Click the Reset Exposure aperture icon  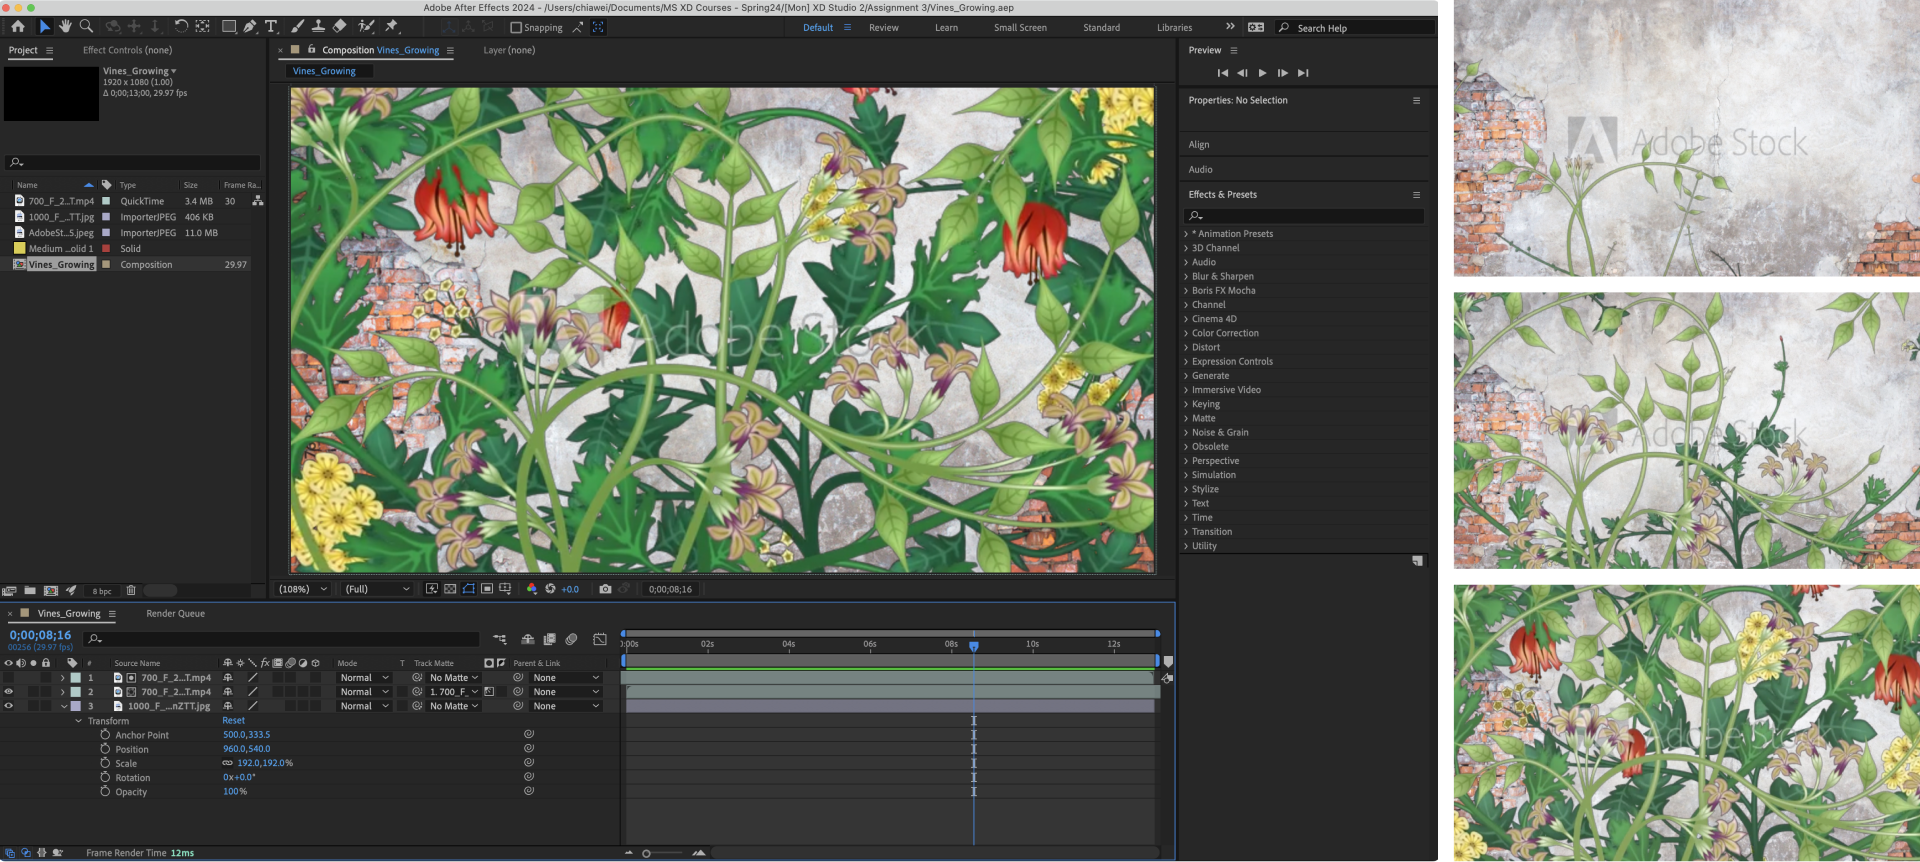(550, 589)
